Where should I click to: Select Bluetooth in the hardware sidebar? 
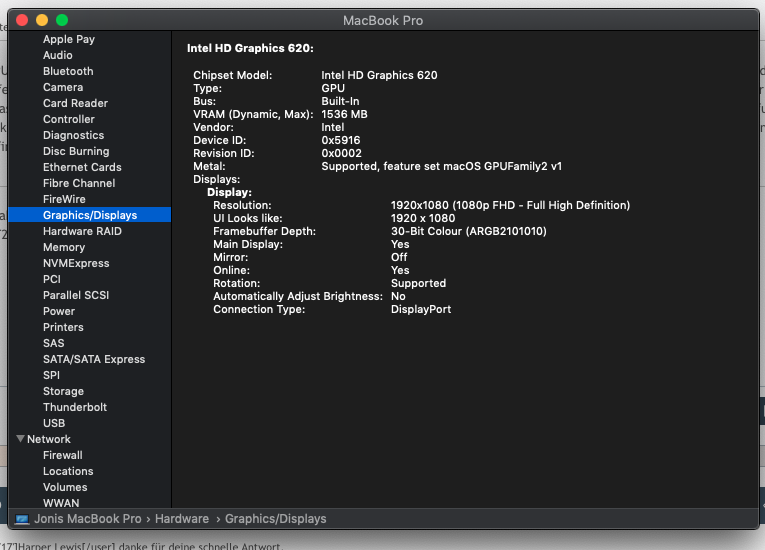click(68, 71)
